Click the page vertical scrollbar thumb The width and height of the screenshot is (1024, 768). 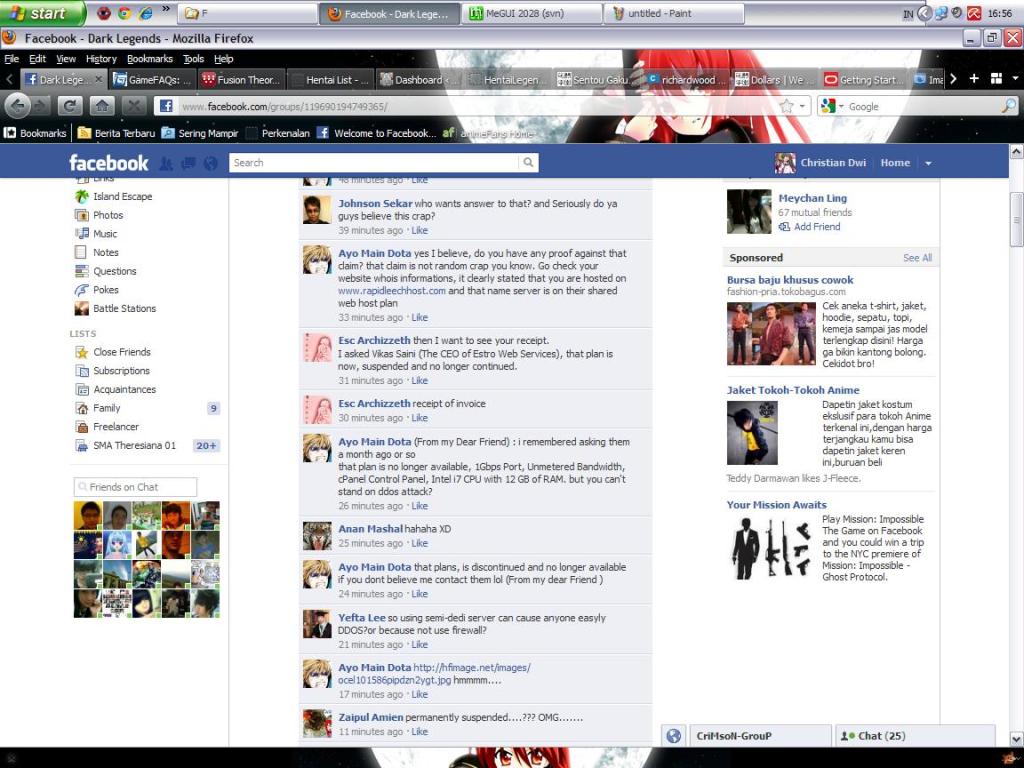(x=1016, y=219)
